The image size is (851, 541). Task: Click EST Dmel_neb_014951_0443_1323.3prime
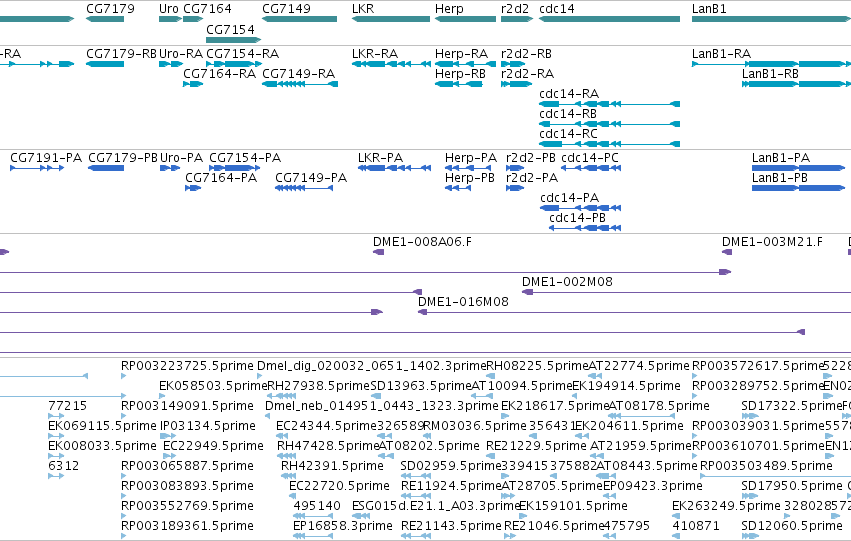[382, 406]
